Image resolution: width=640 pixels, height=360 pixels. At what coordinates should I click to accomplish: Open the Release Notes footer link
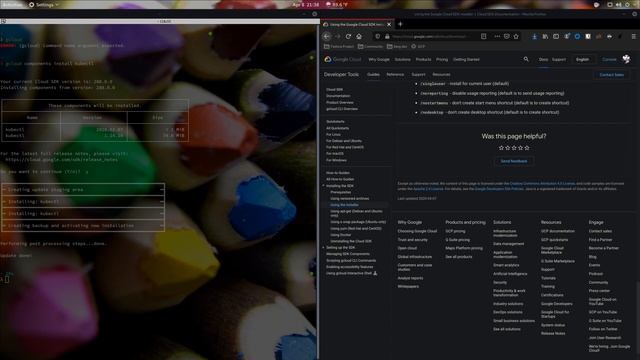tap(553, 333)
